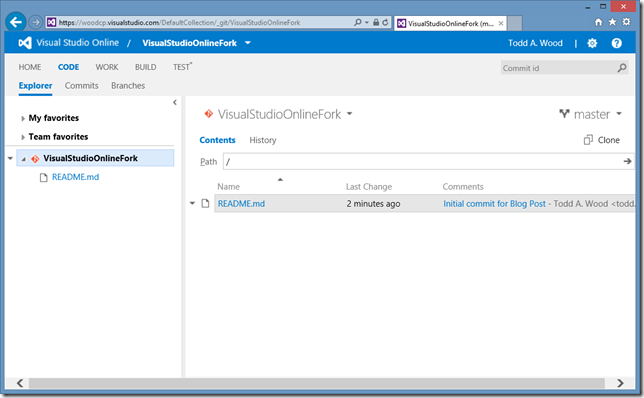Open the BUILD hub
This screenshot has width=644, height=398.
point(145,67)
